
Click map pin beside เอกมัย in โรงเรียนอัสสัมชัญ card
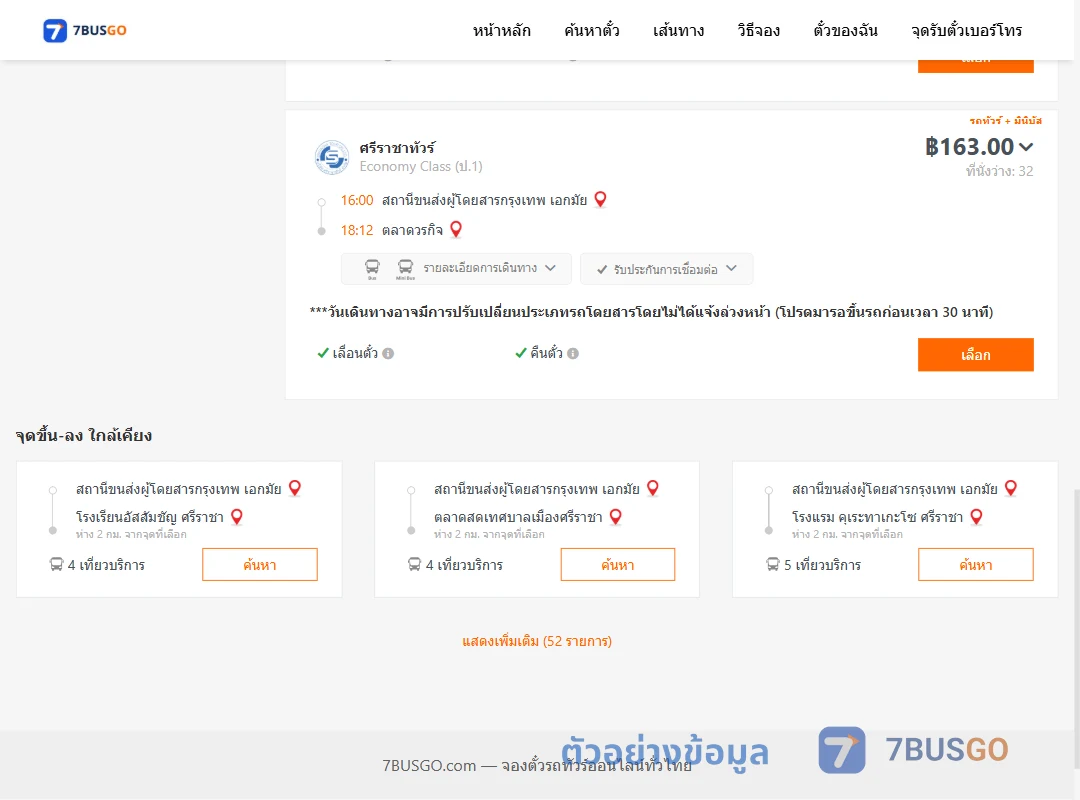(x=295, y=488)
